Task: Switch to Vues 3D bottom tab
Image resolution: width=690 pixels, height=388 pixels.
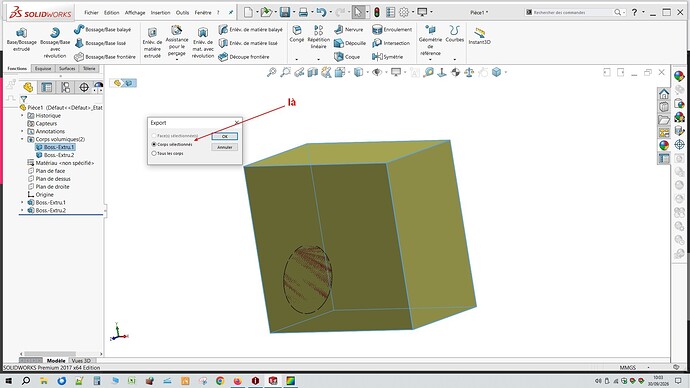Action: pos(81,361)
